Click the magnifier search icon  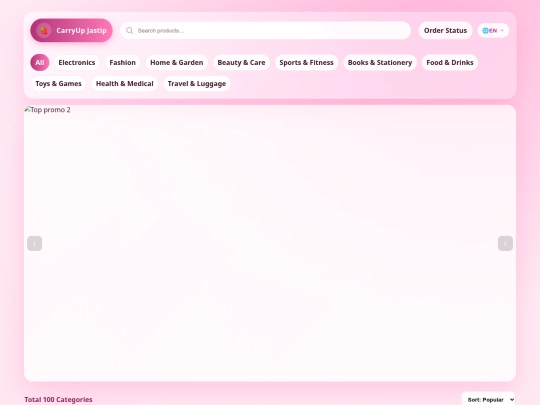tap(129, 31)
